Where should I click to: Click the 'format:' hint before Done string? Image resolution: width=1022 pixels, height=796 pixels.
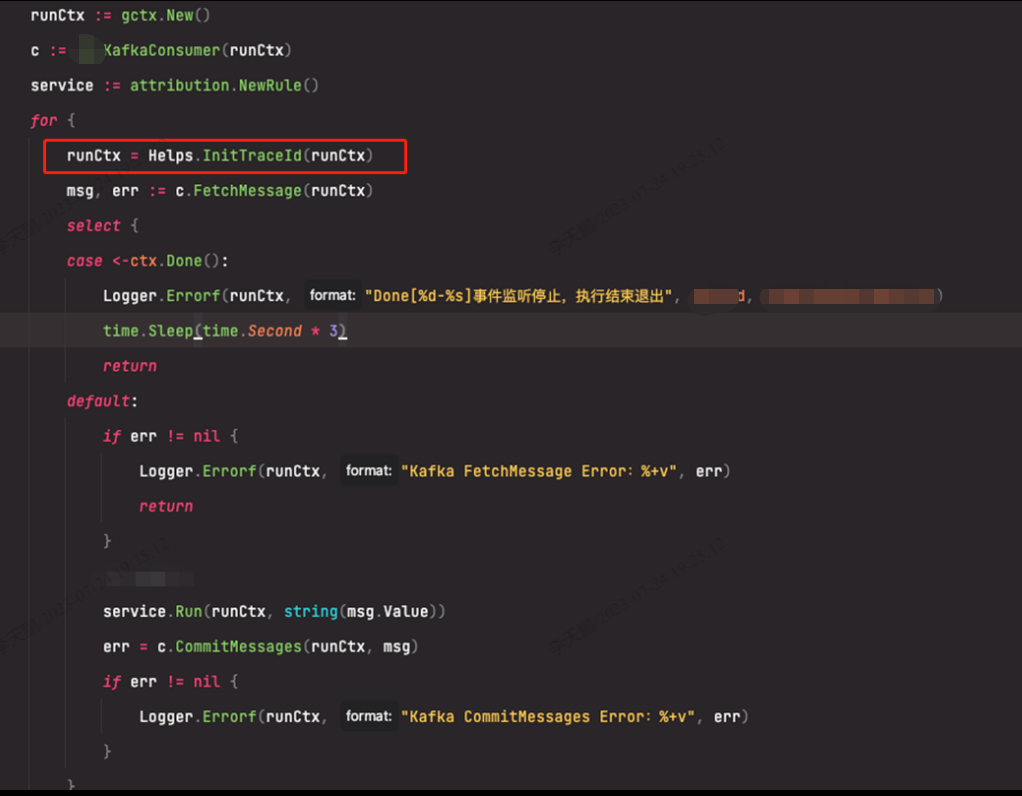pyautogui.click(x=332, y=295)
